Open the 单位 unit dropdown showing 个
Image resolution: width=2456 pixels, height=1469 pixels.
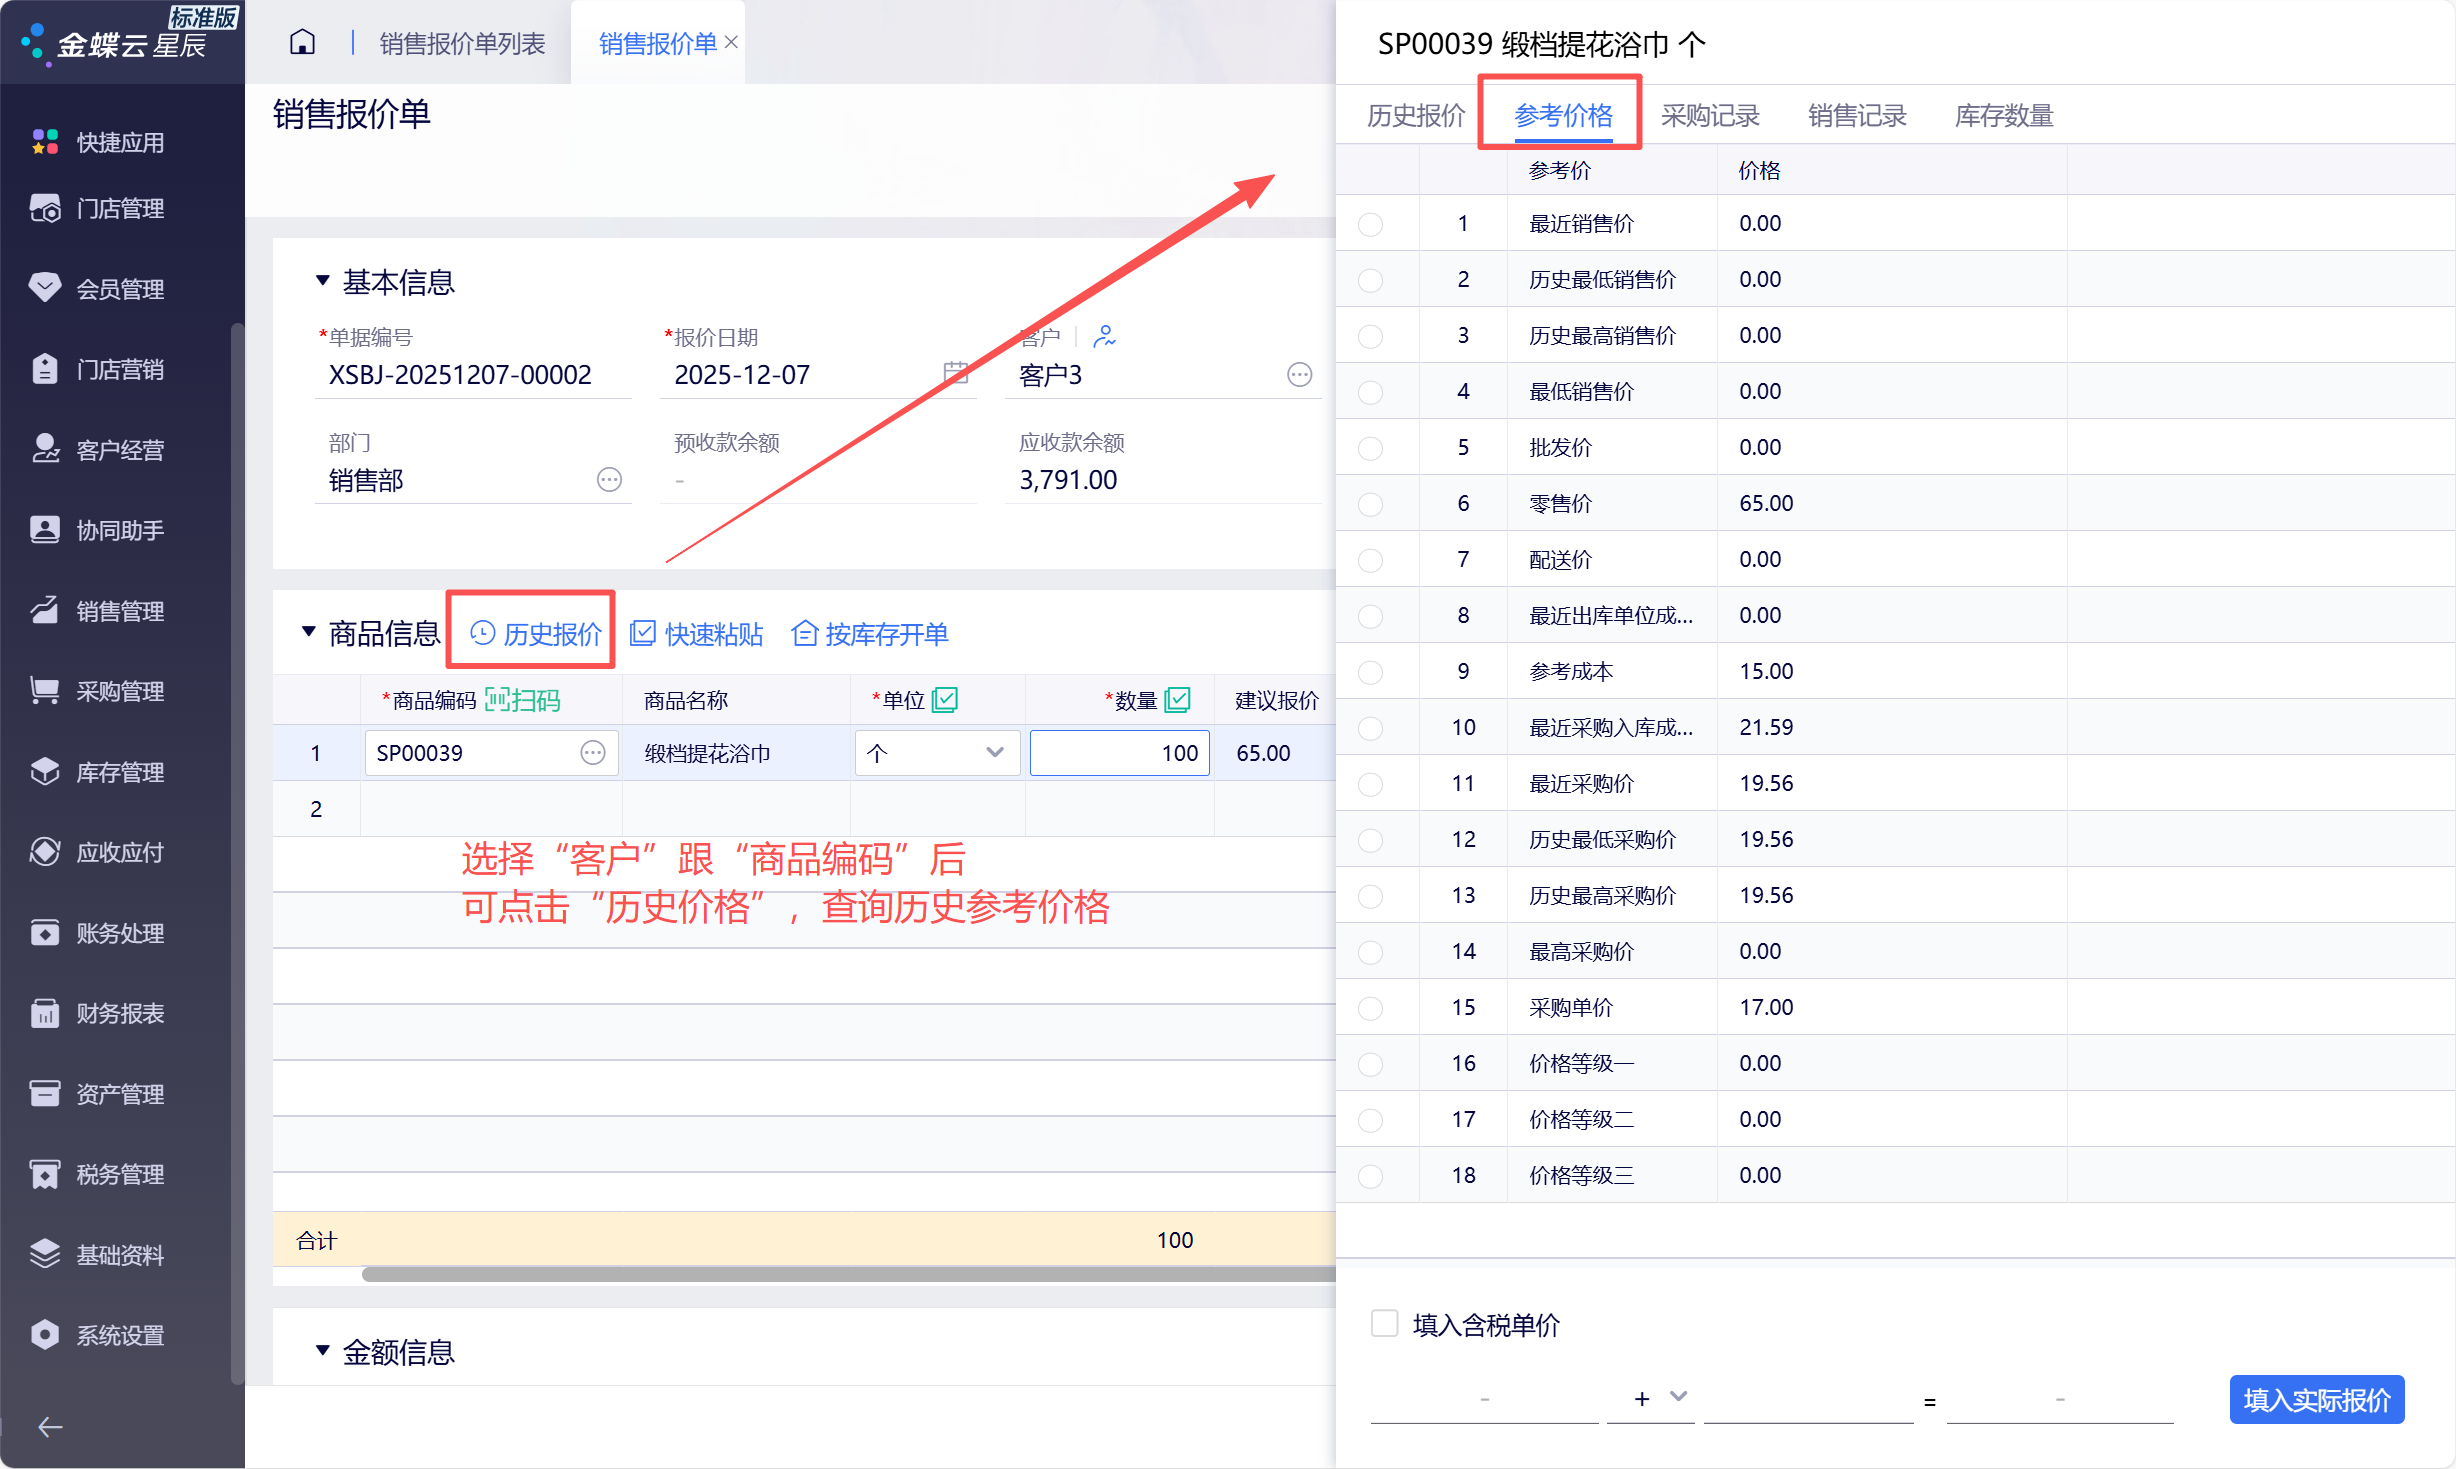[937, 753]
